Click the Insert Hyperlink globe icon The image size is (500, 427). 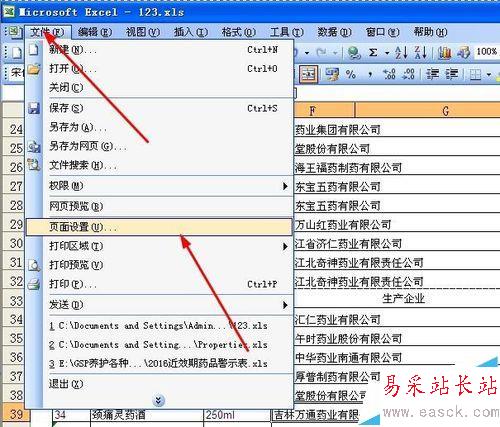[354, 53]
